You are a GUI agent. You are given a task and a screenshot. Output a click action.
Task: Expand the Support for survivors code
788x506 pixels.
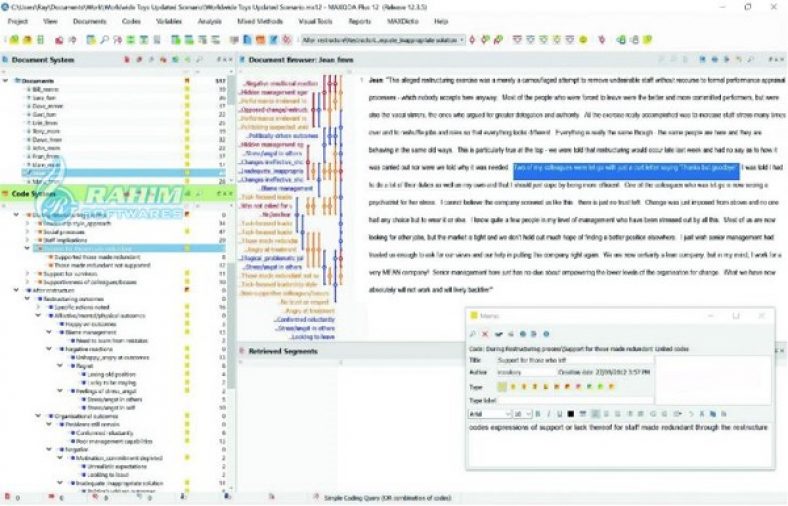pyautogui.click(x=28, y=274)
